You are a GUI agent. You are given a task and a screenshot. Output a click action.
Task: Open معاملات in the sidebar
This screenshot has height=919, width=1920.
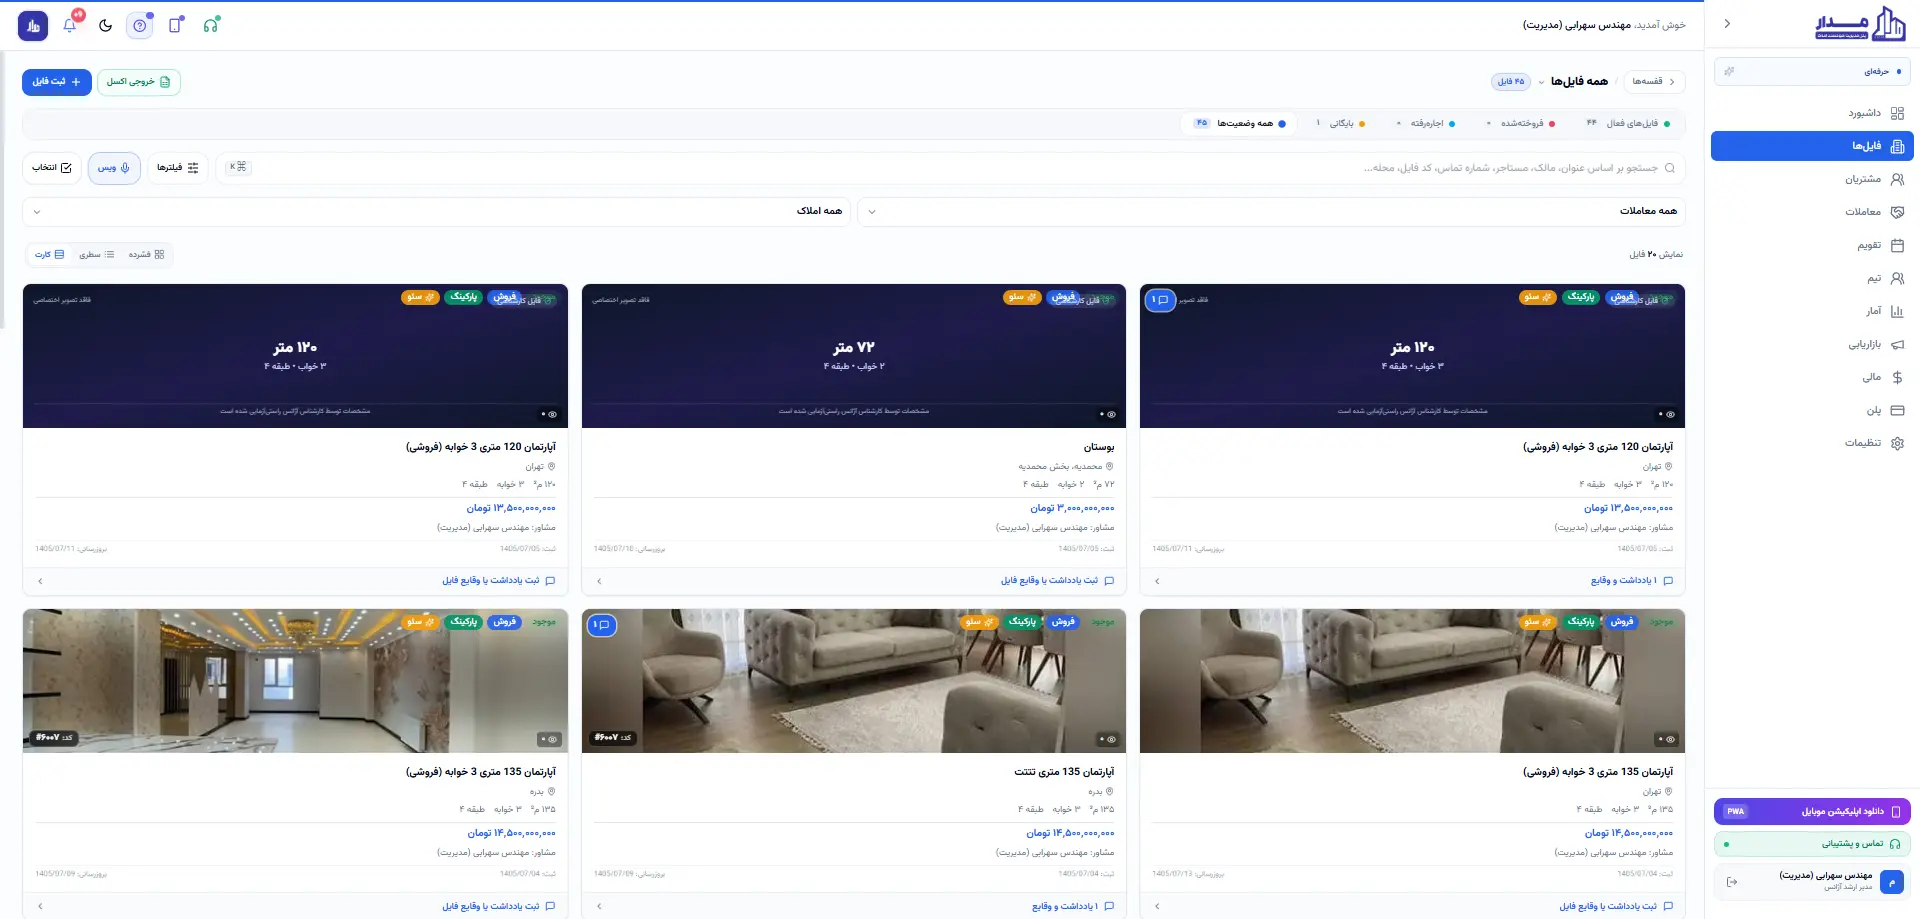(1811, 212)
